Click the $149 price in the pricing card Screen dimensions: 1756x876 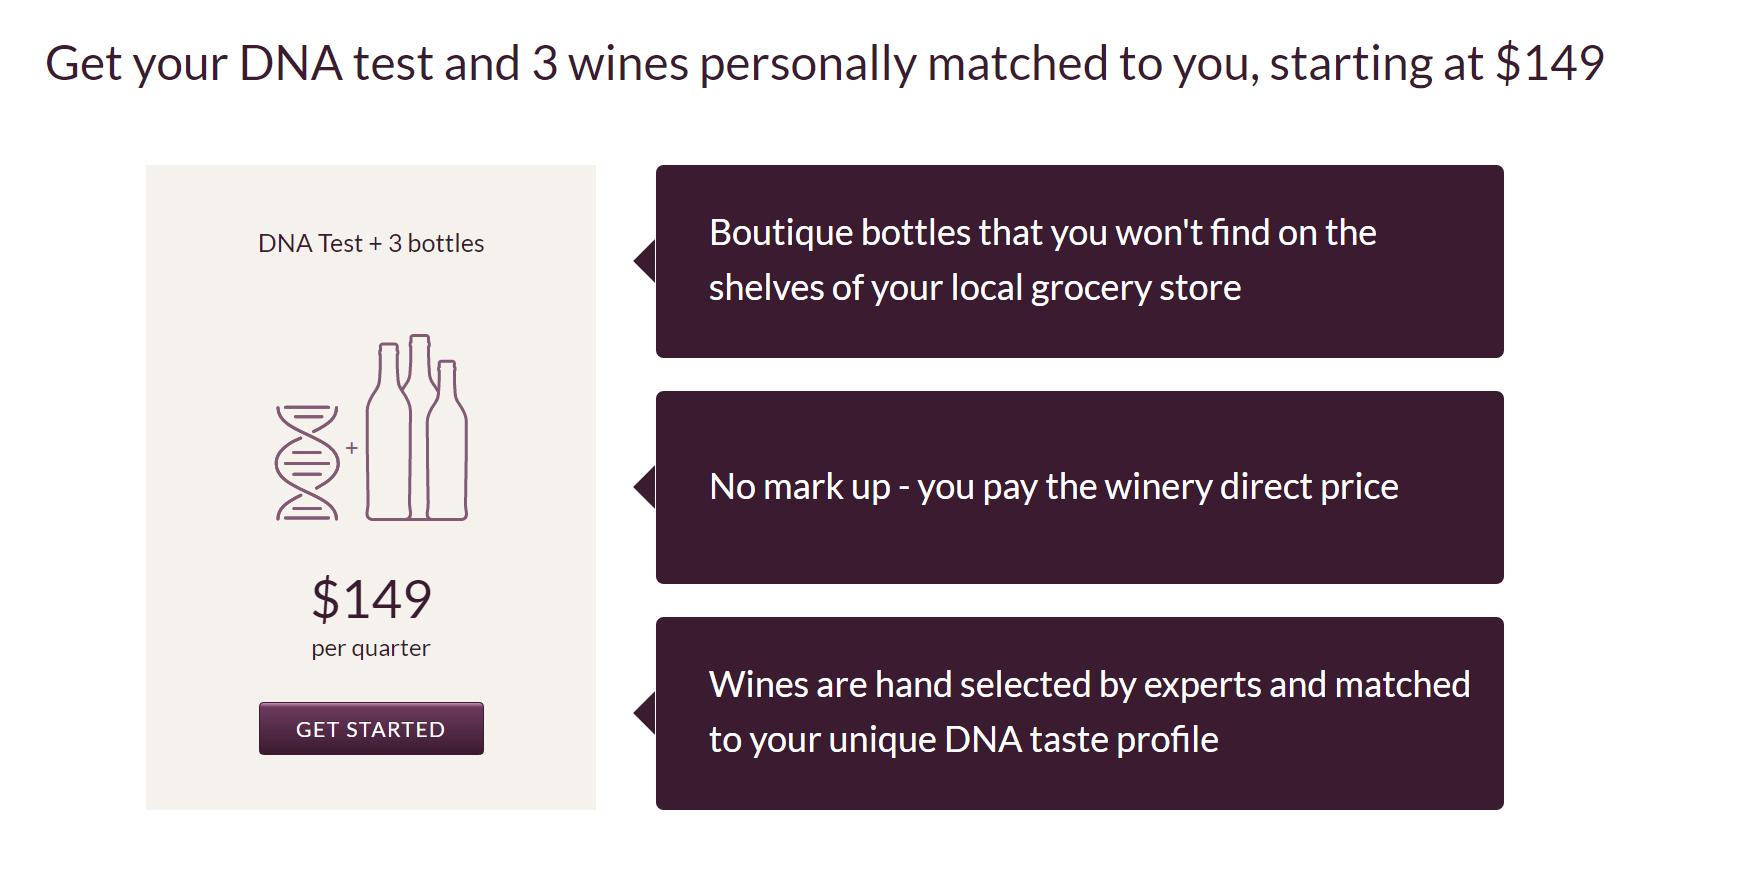point(371,599)
